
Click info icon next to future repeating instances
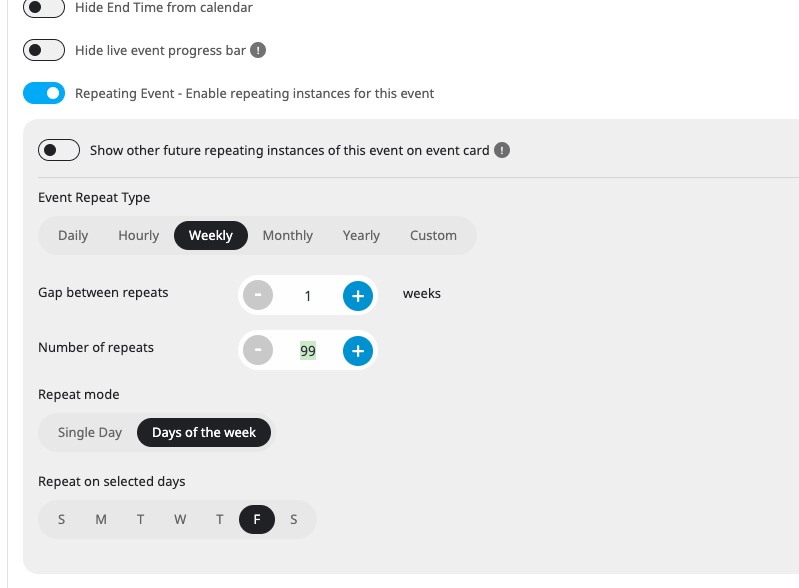coord(502,150)
